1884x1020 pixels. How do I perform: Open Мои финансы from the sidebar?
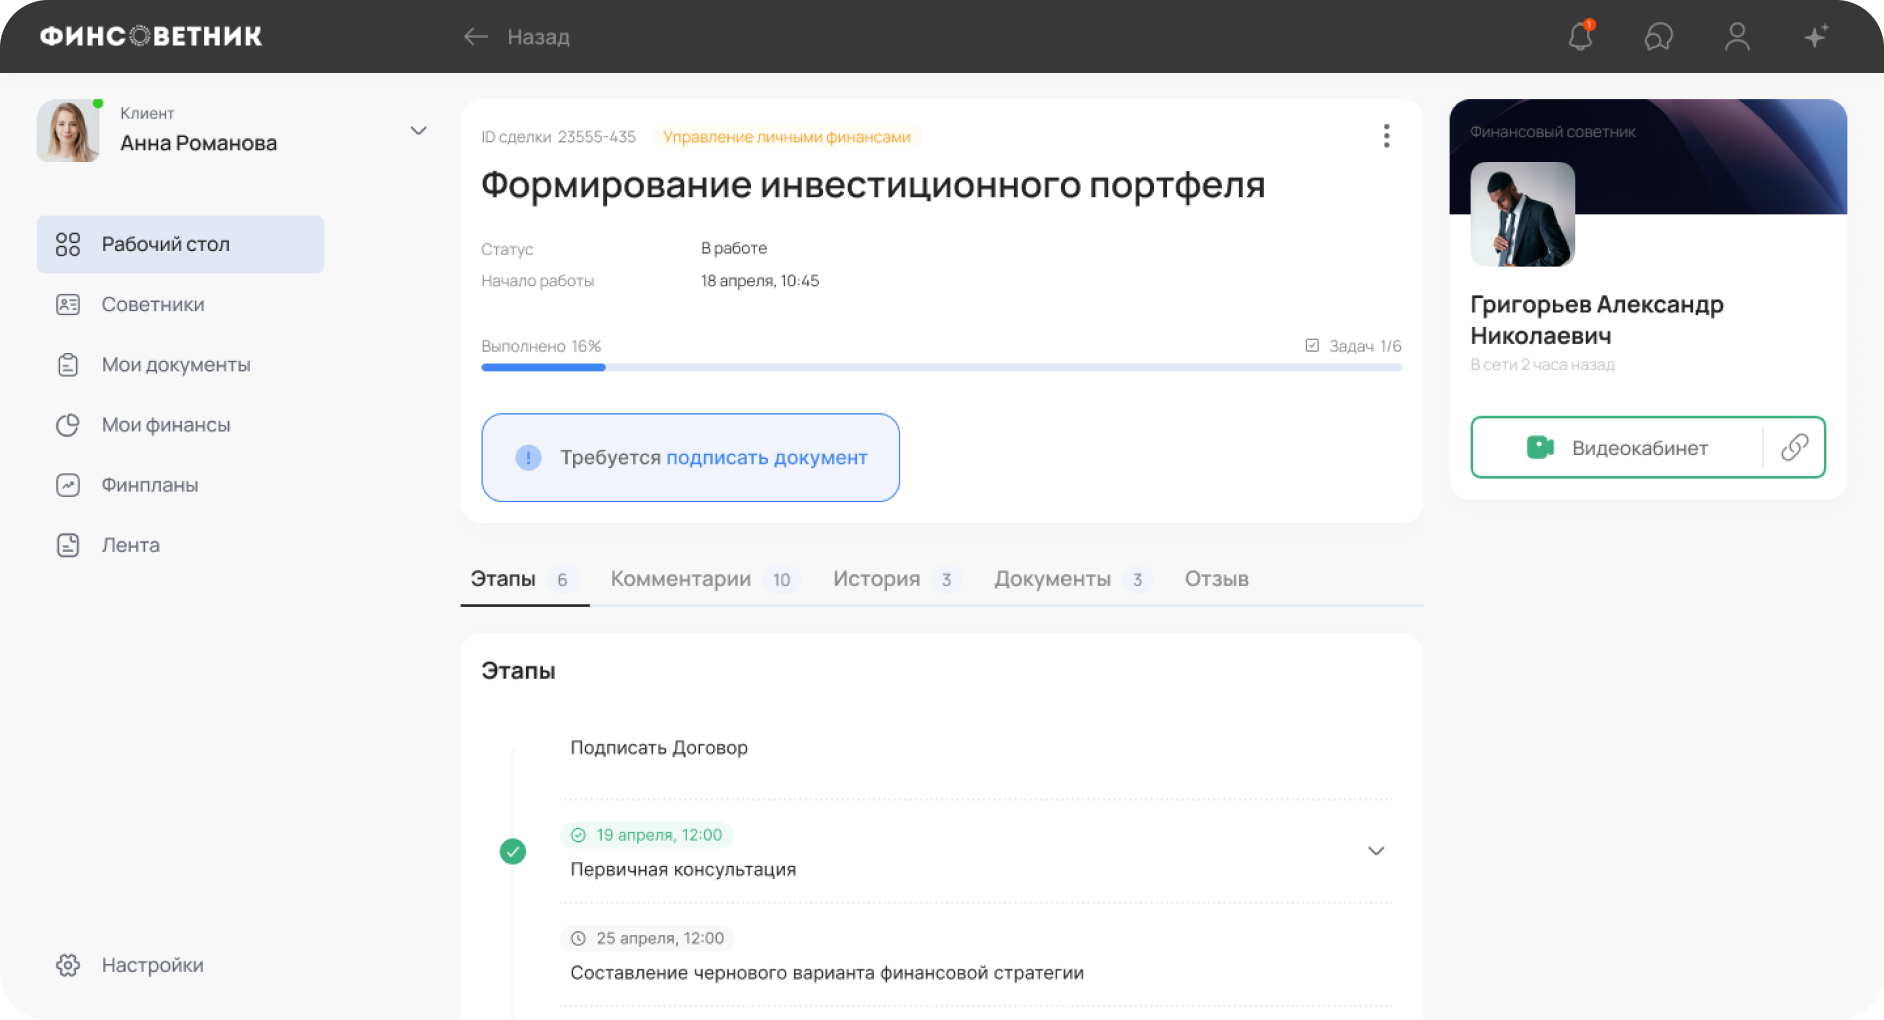[x=164, y=424]
